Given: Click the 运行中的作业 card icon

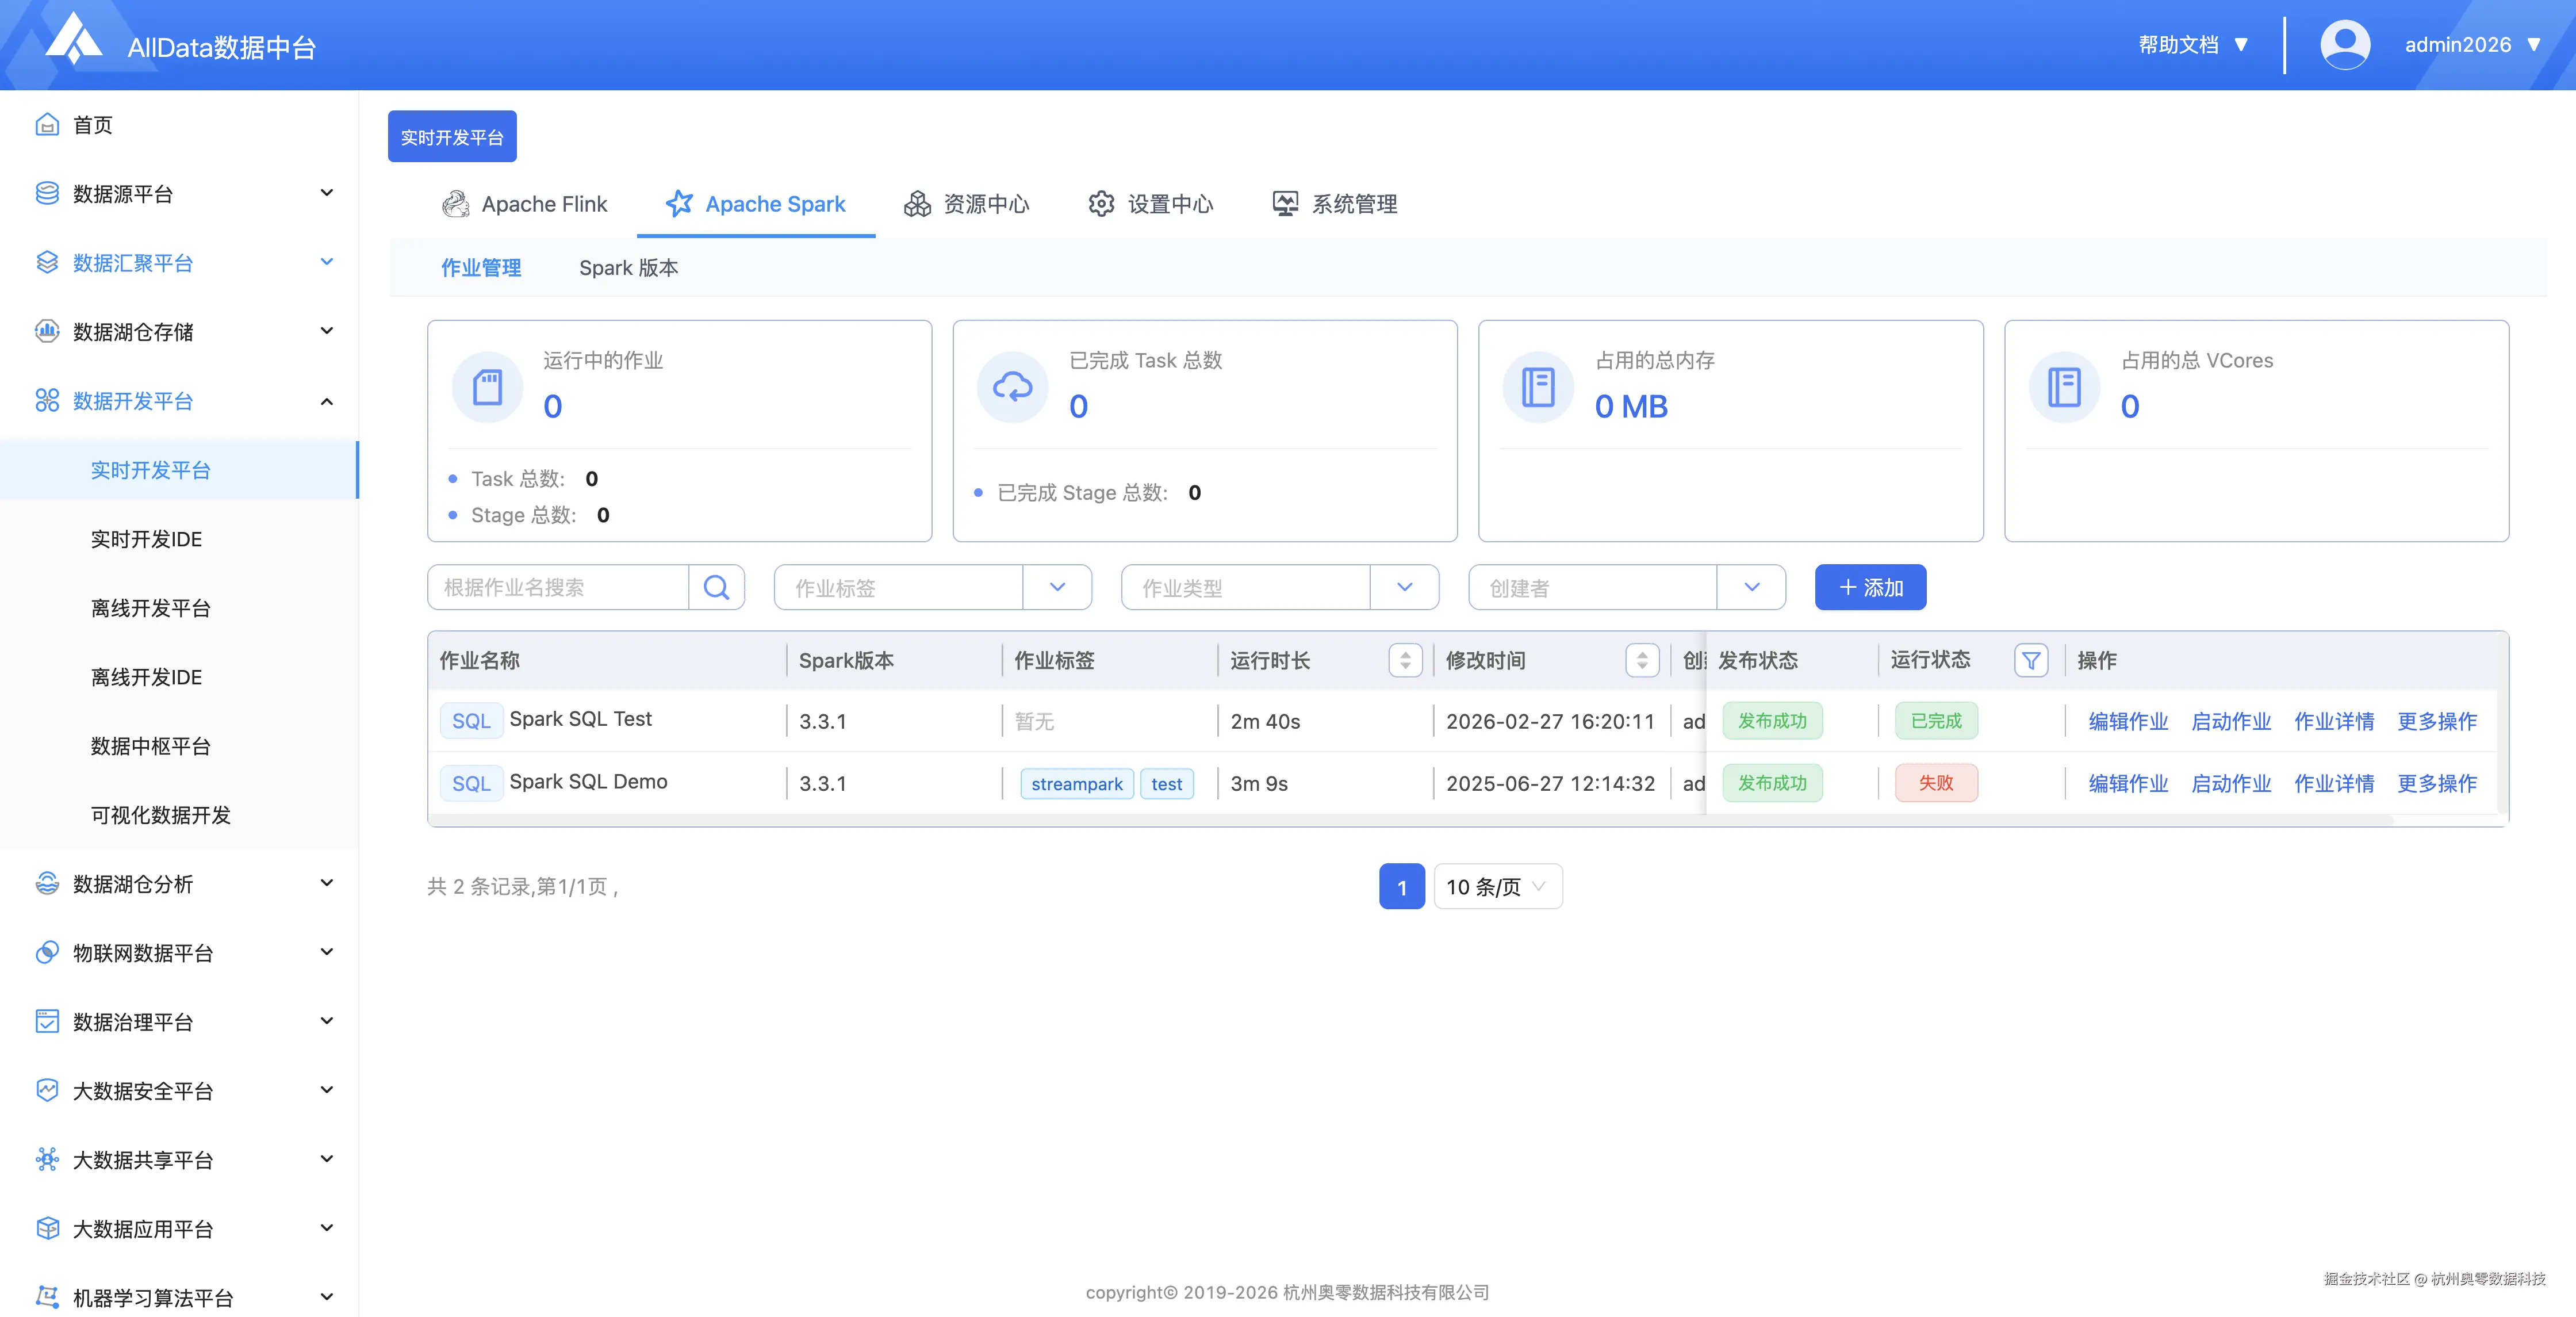Looking at the screenshot, I should pyautogui.click(x=487, y=387).
